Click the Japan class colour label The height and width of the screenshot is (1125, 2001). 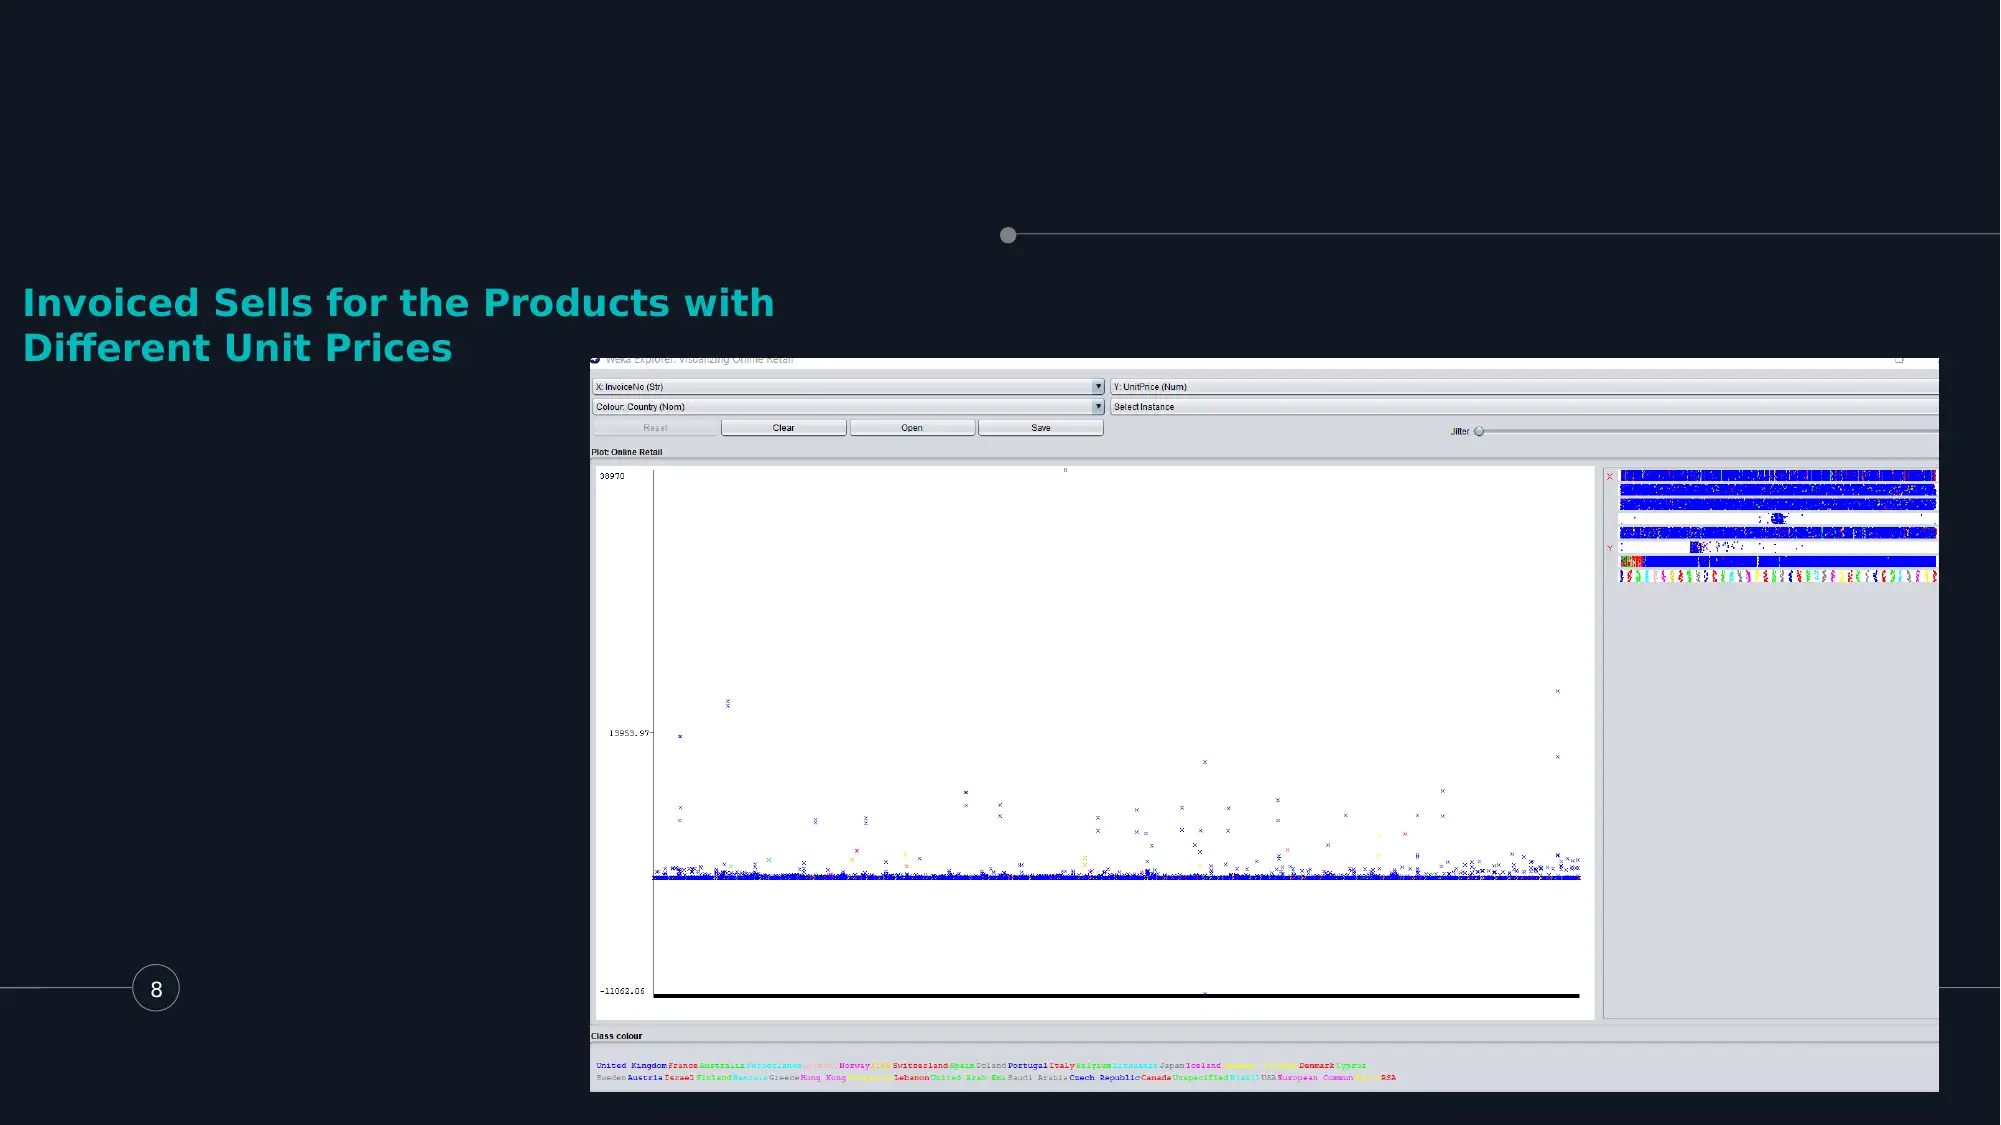click(1172, 1065)
